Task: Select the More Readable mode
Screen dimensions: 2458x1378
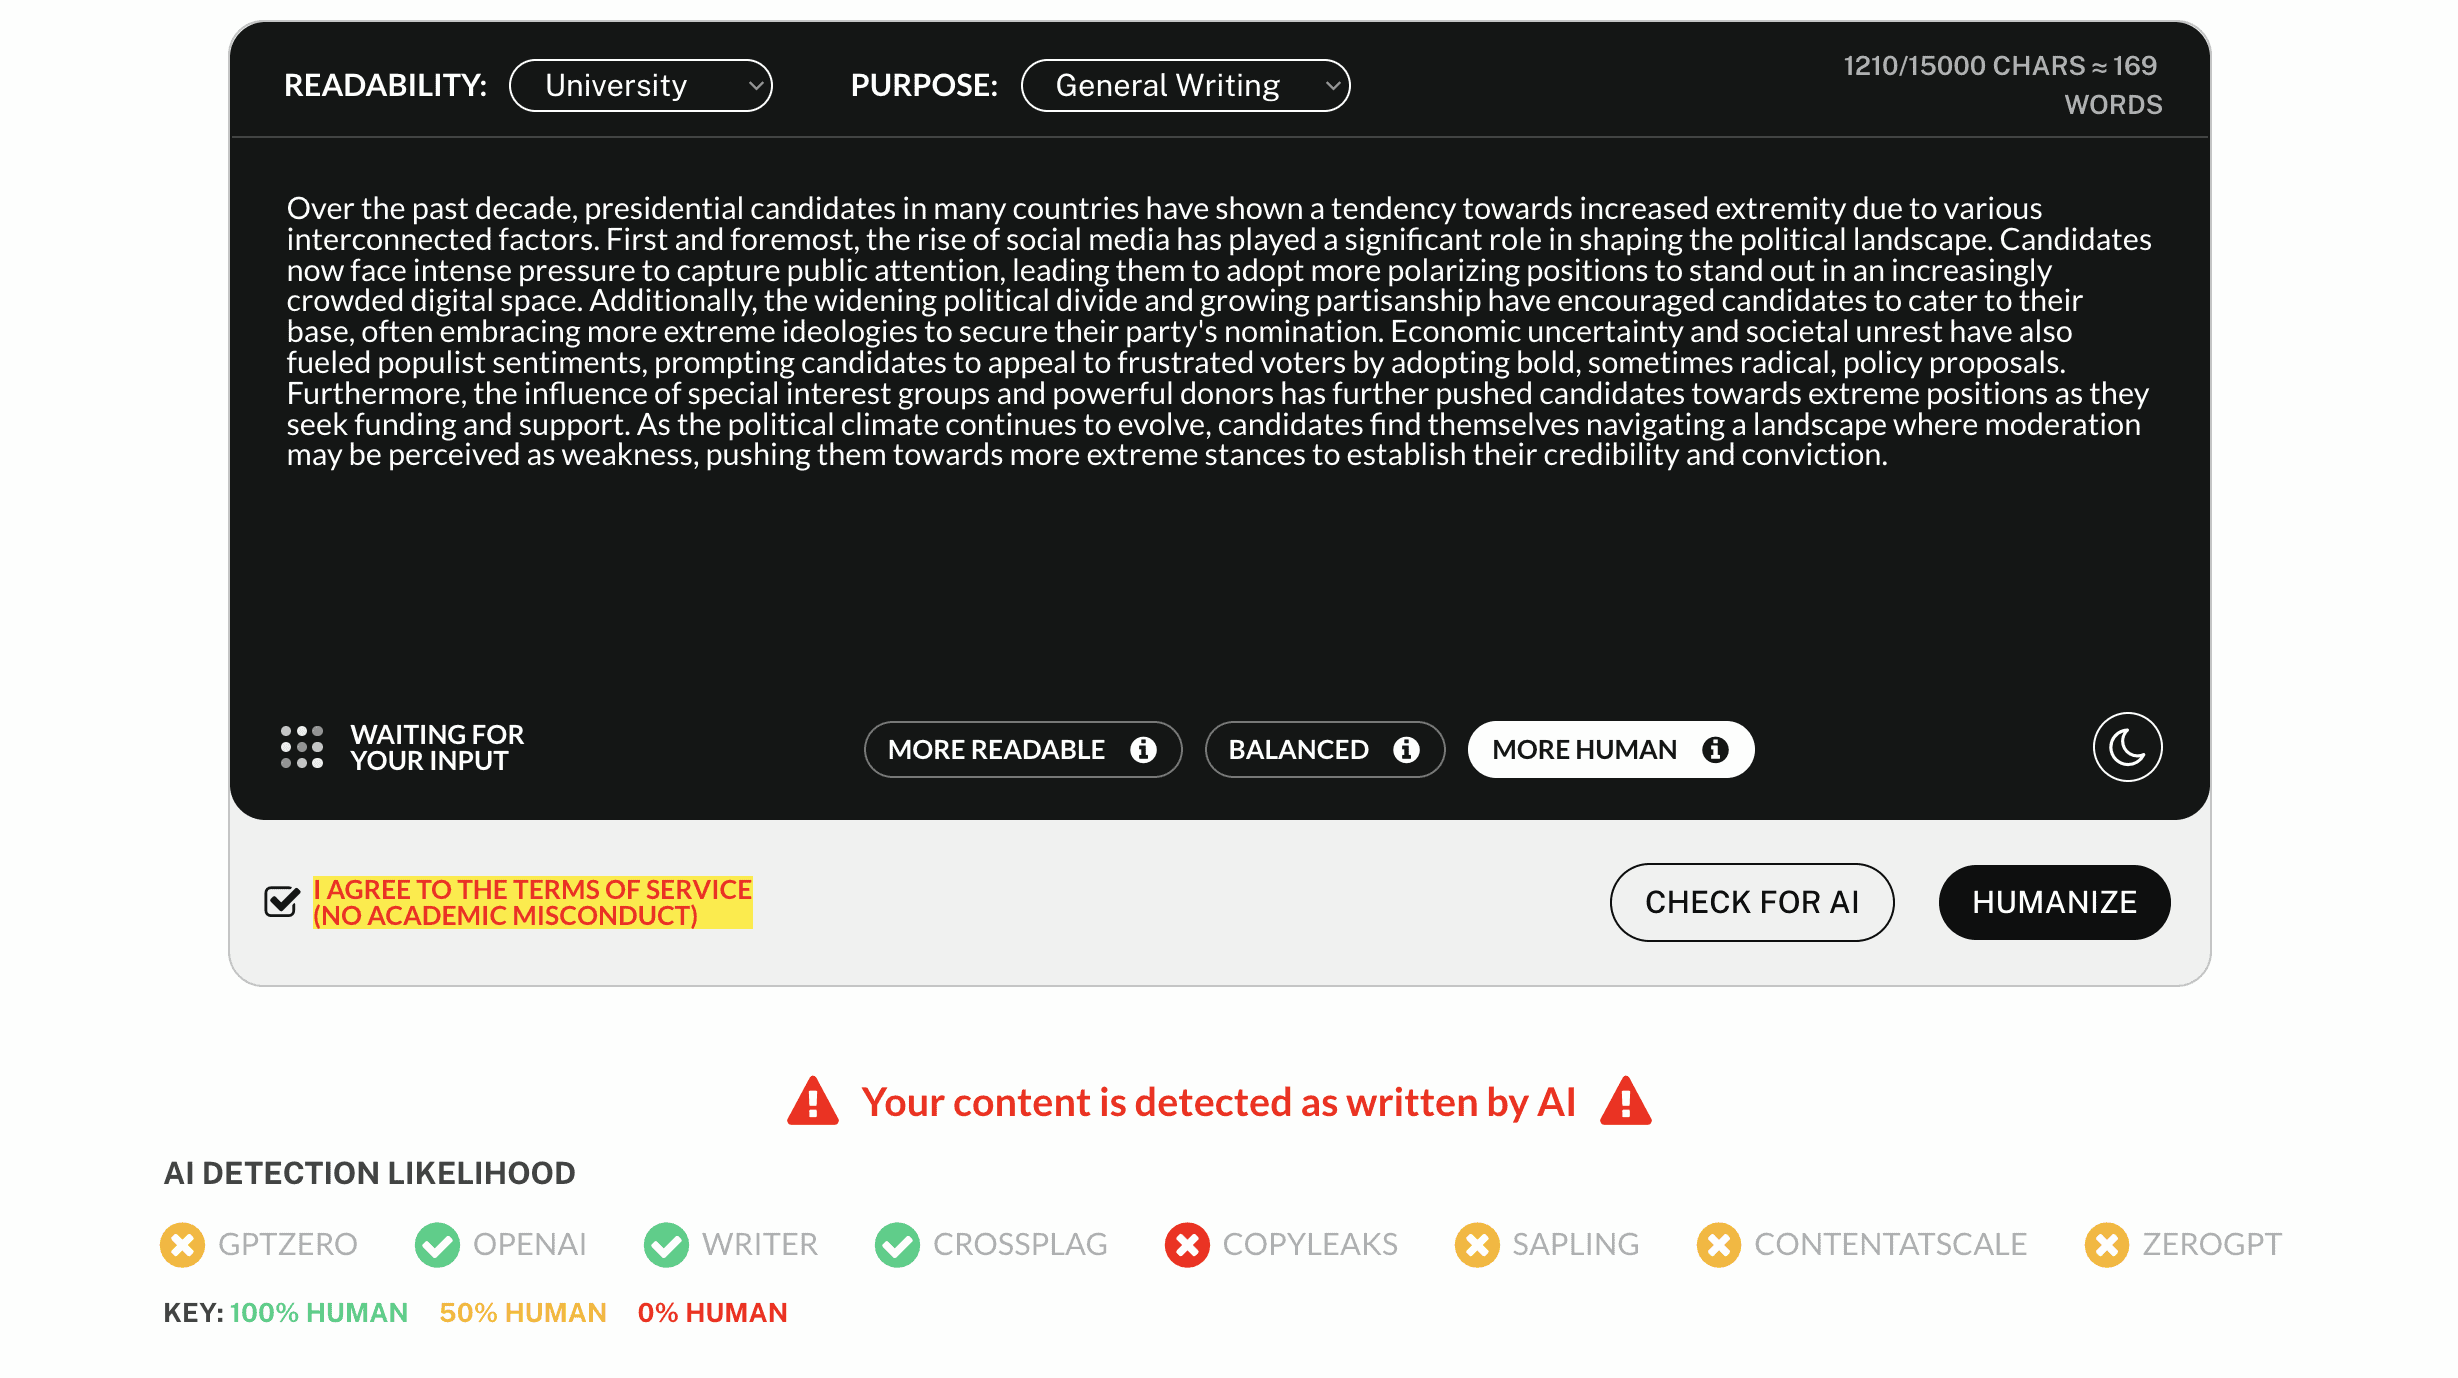Action: pyautogui.click(x=1023, y=749)
